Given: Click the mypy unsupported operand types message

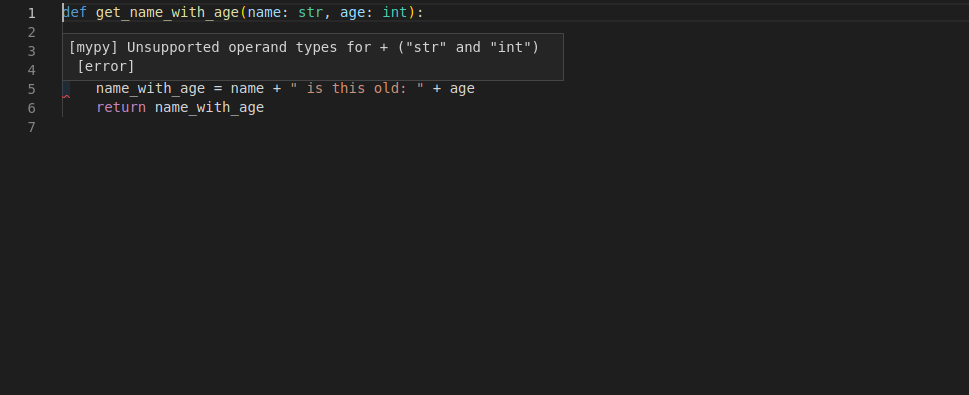Looking at the screenshot, I should pos(303,48).
